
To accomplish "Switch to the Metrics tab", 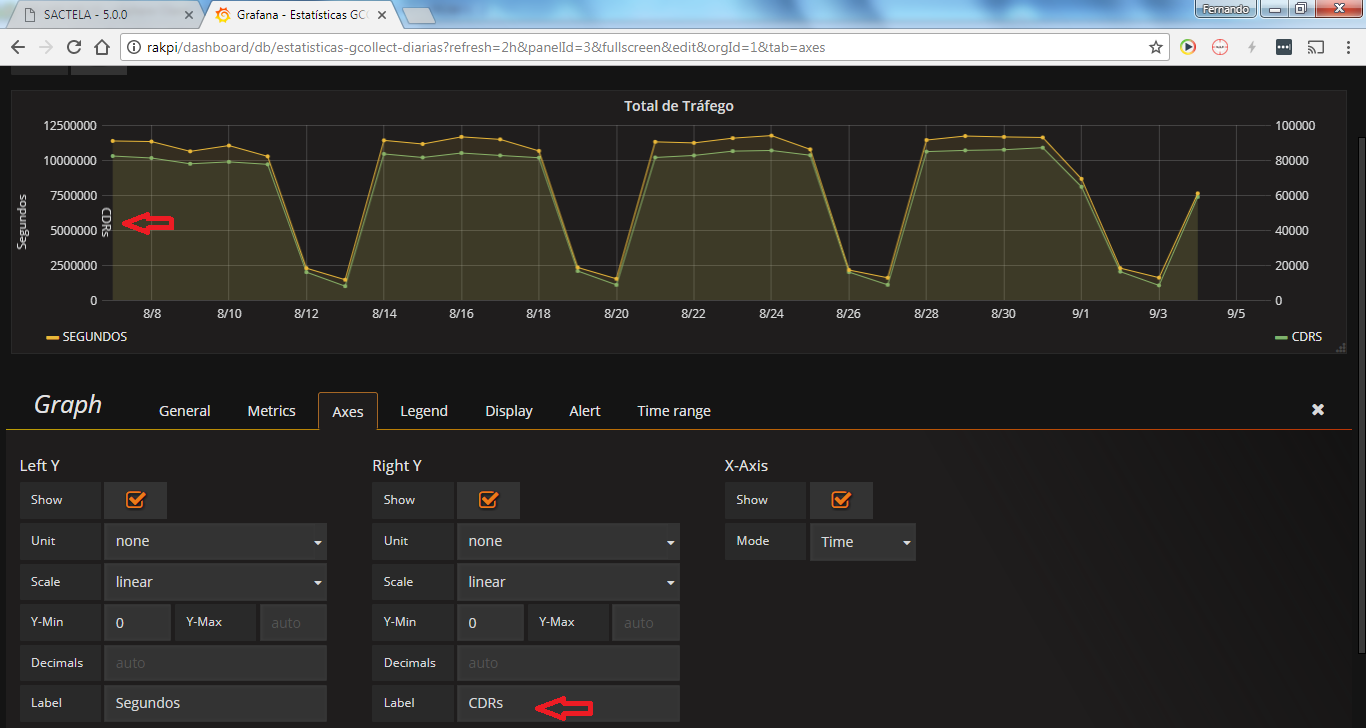I will click(271, 410).
